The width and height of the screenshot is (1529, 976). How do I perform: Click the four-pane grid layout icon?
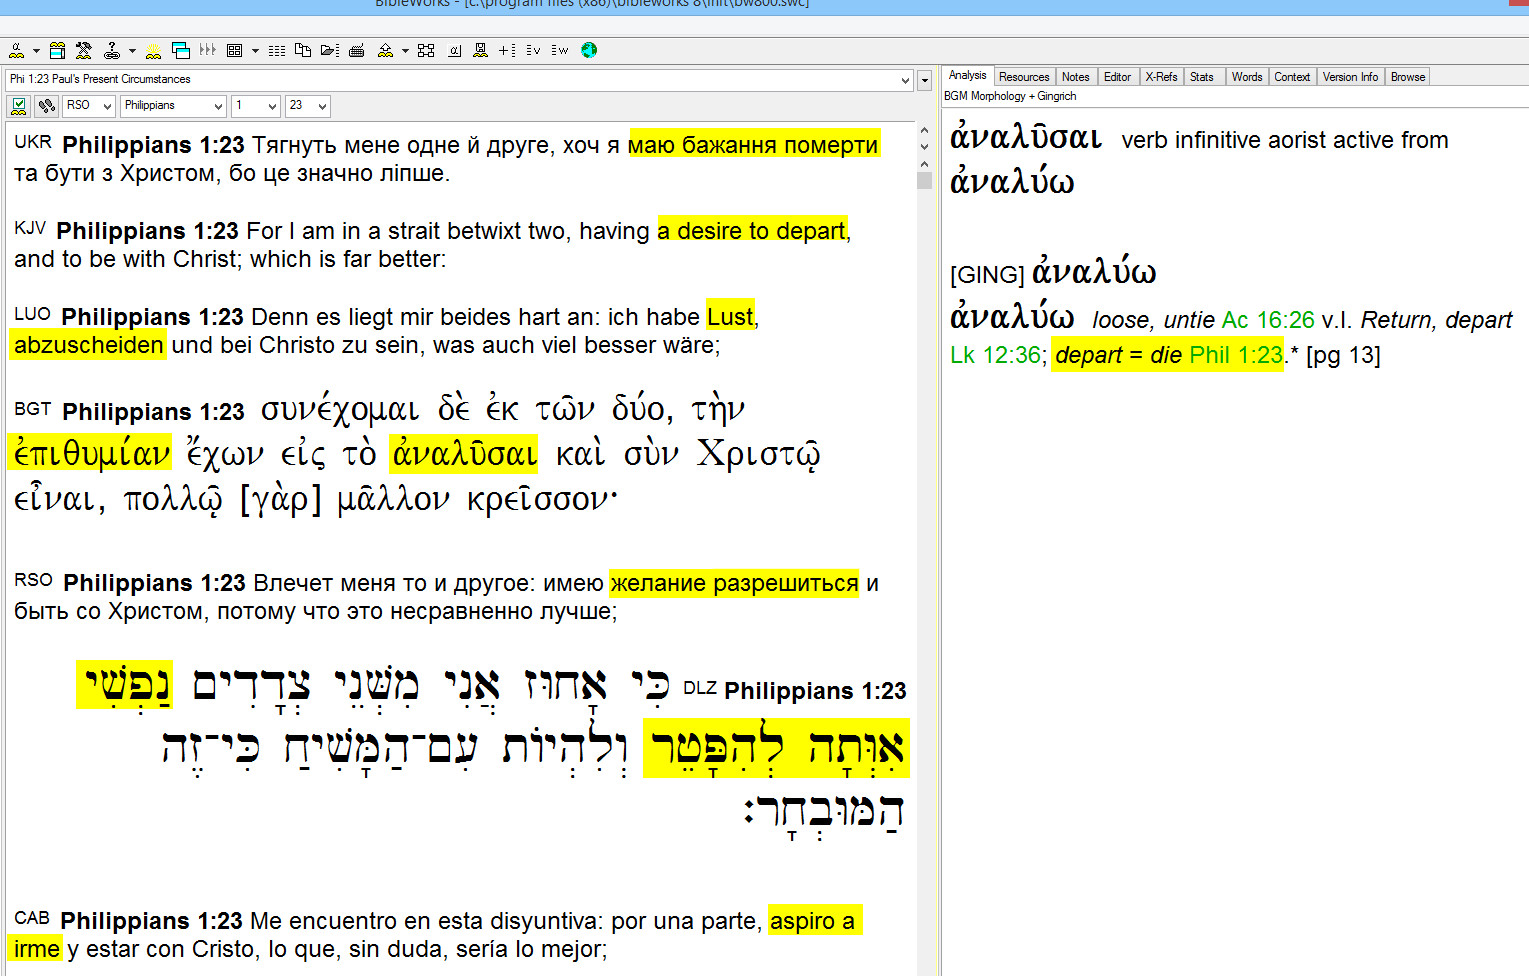[235, 50]
